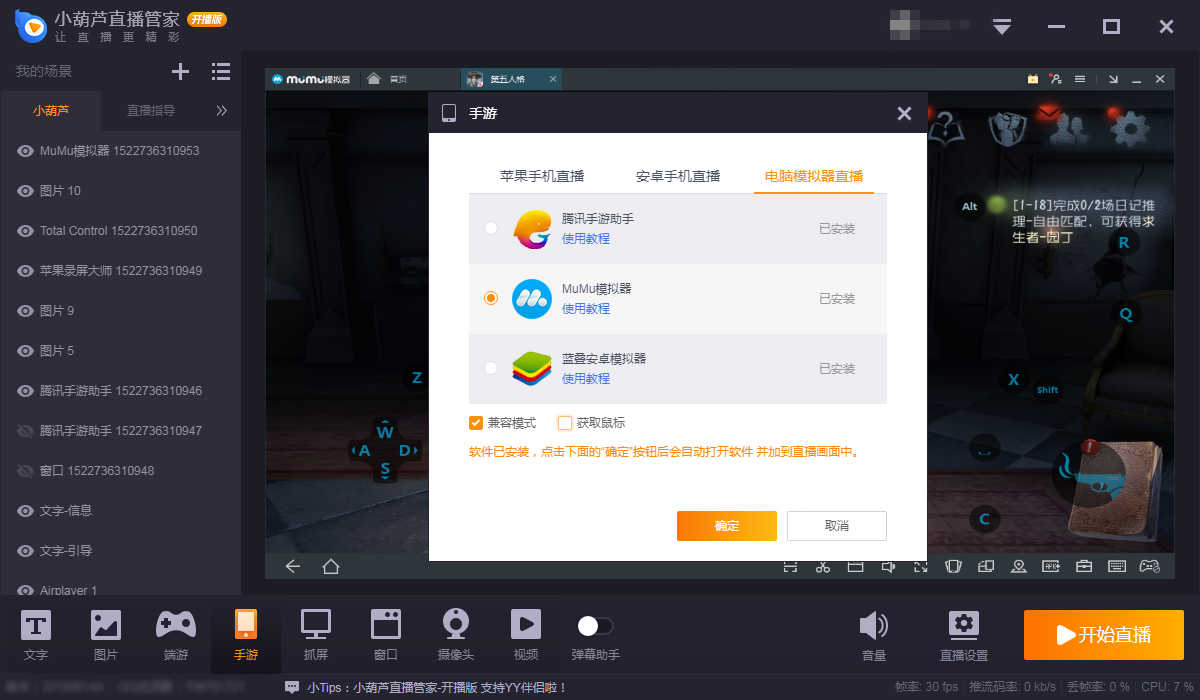1200x700 pixels.
Task: Open the 抓屏 screen capture tool
Action: point(316,636)
